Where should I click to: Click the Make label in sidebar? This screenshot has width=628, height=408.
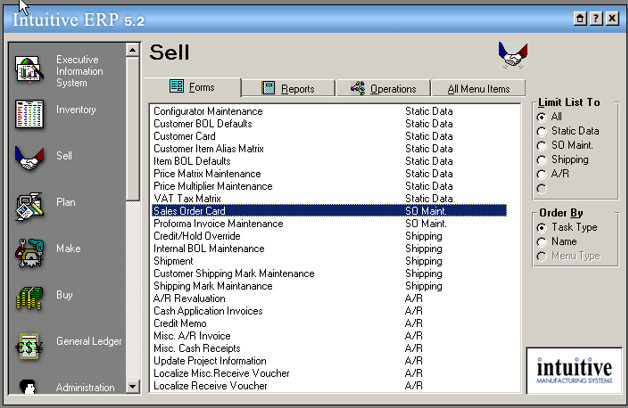pos(68,249)
